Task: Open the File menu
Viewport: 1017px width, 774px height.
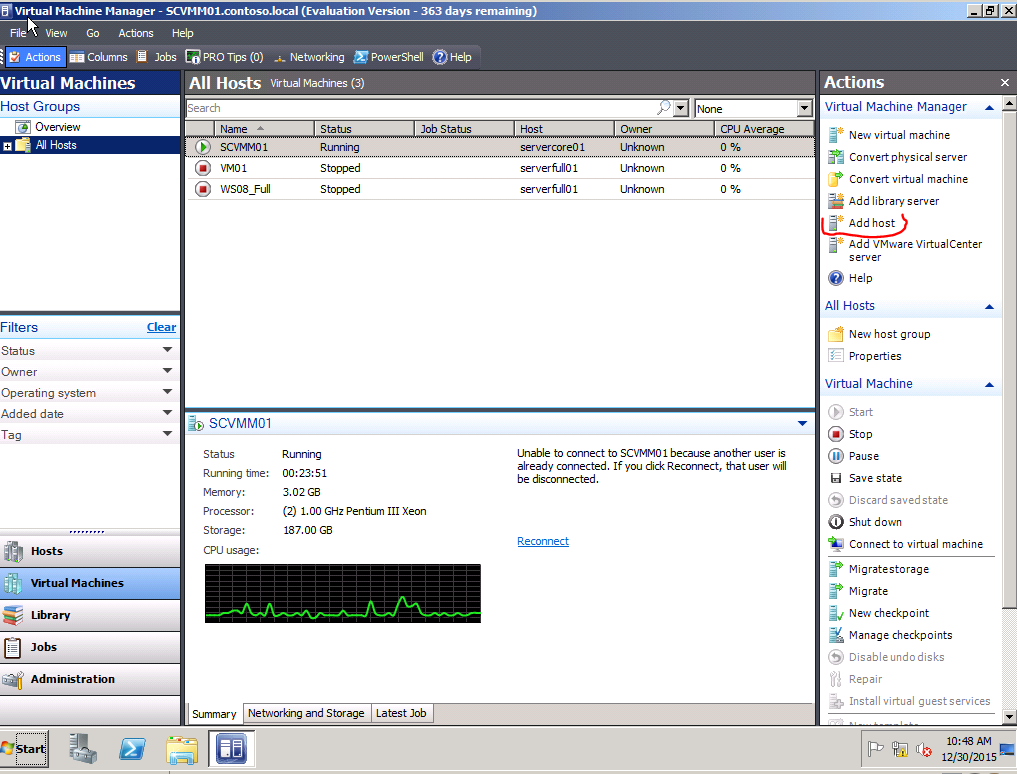Action: (x=18, y=33)
